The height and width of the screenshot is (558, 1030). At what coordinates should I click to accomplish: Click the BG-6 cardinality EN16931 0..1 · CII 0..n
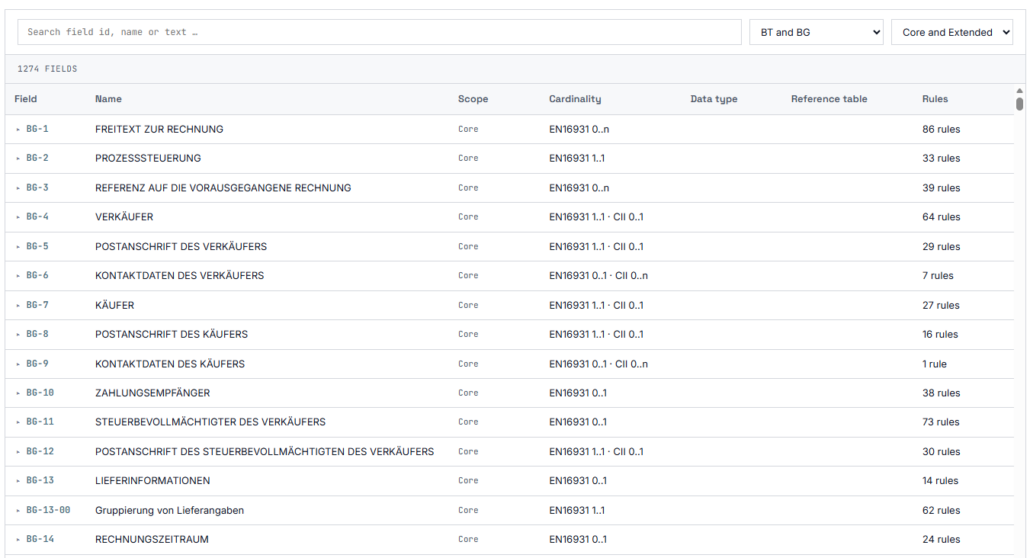pos(598,275)
